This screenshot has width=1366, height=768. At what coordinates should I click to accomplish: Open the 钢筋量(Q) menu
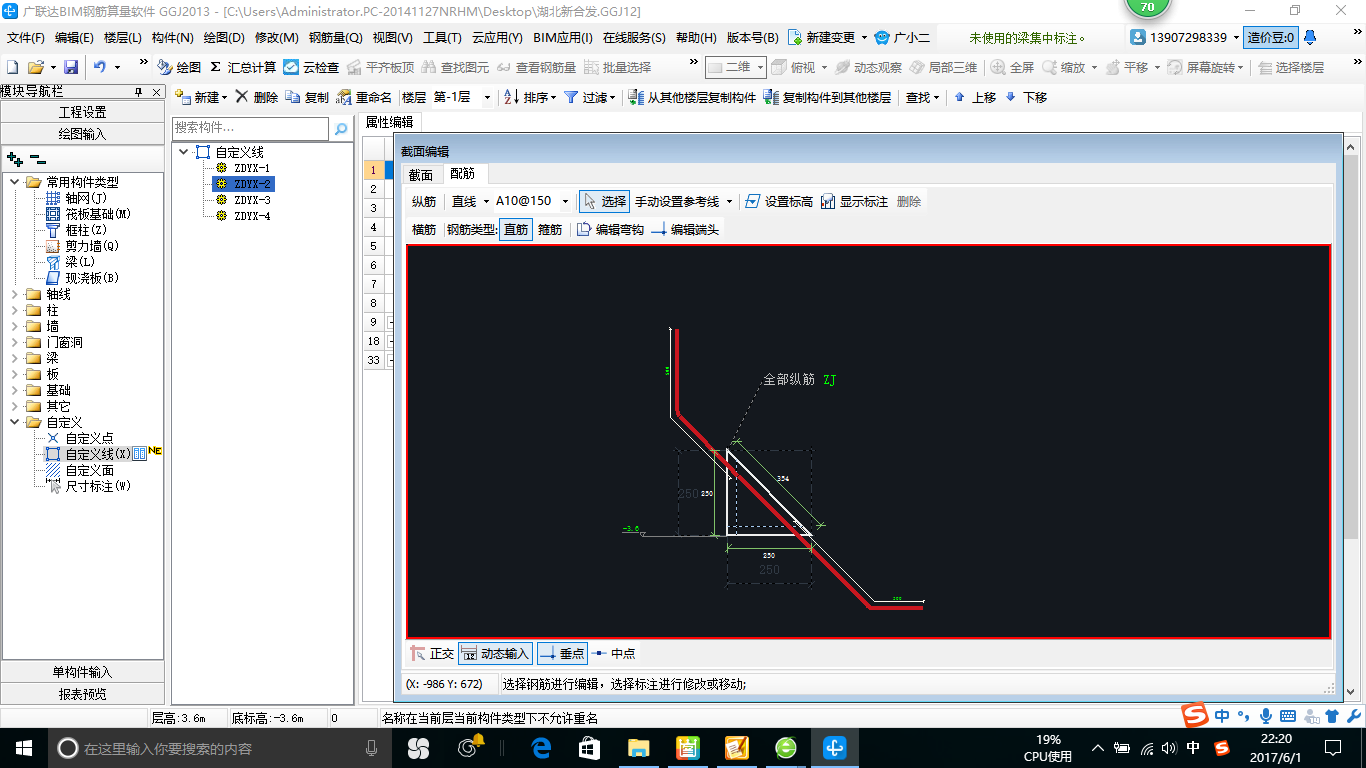(336, 38)
